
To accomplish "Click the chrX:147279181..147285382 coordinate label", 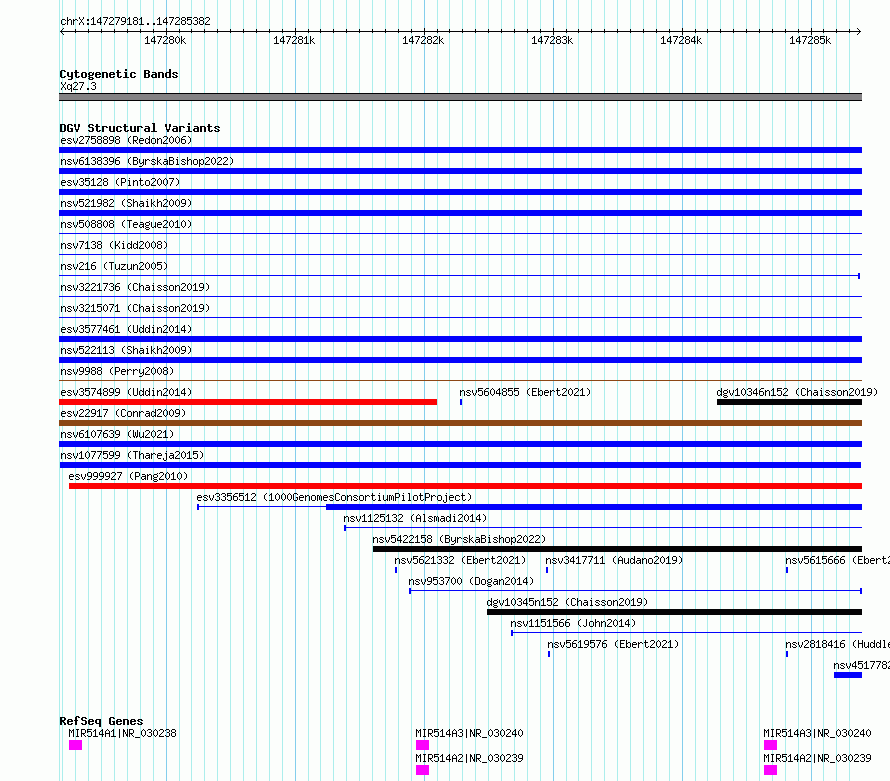I will tap(135, 22).
